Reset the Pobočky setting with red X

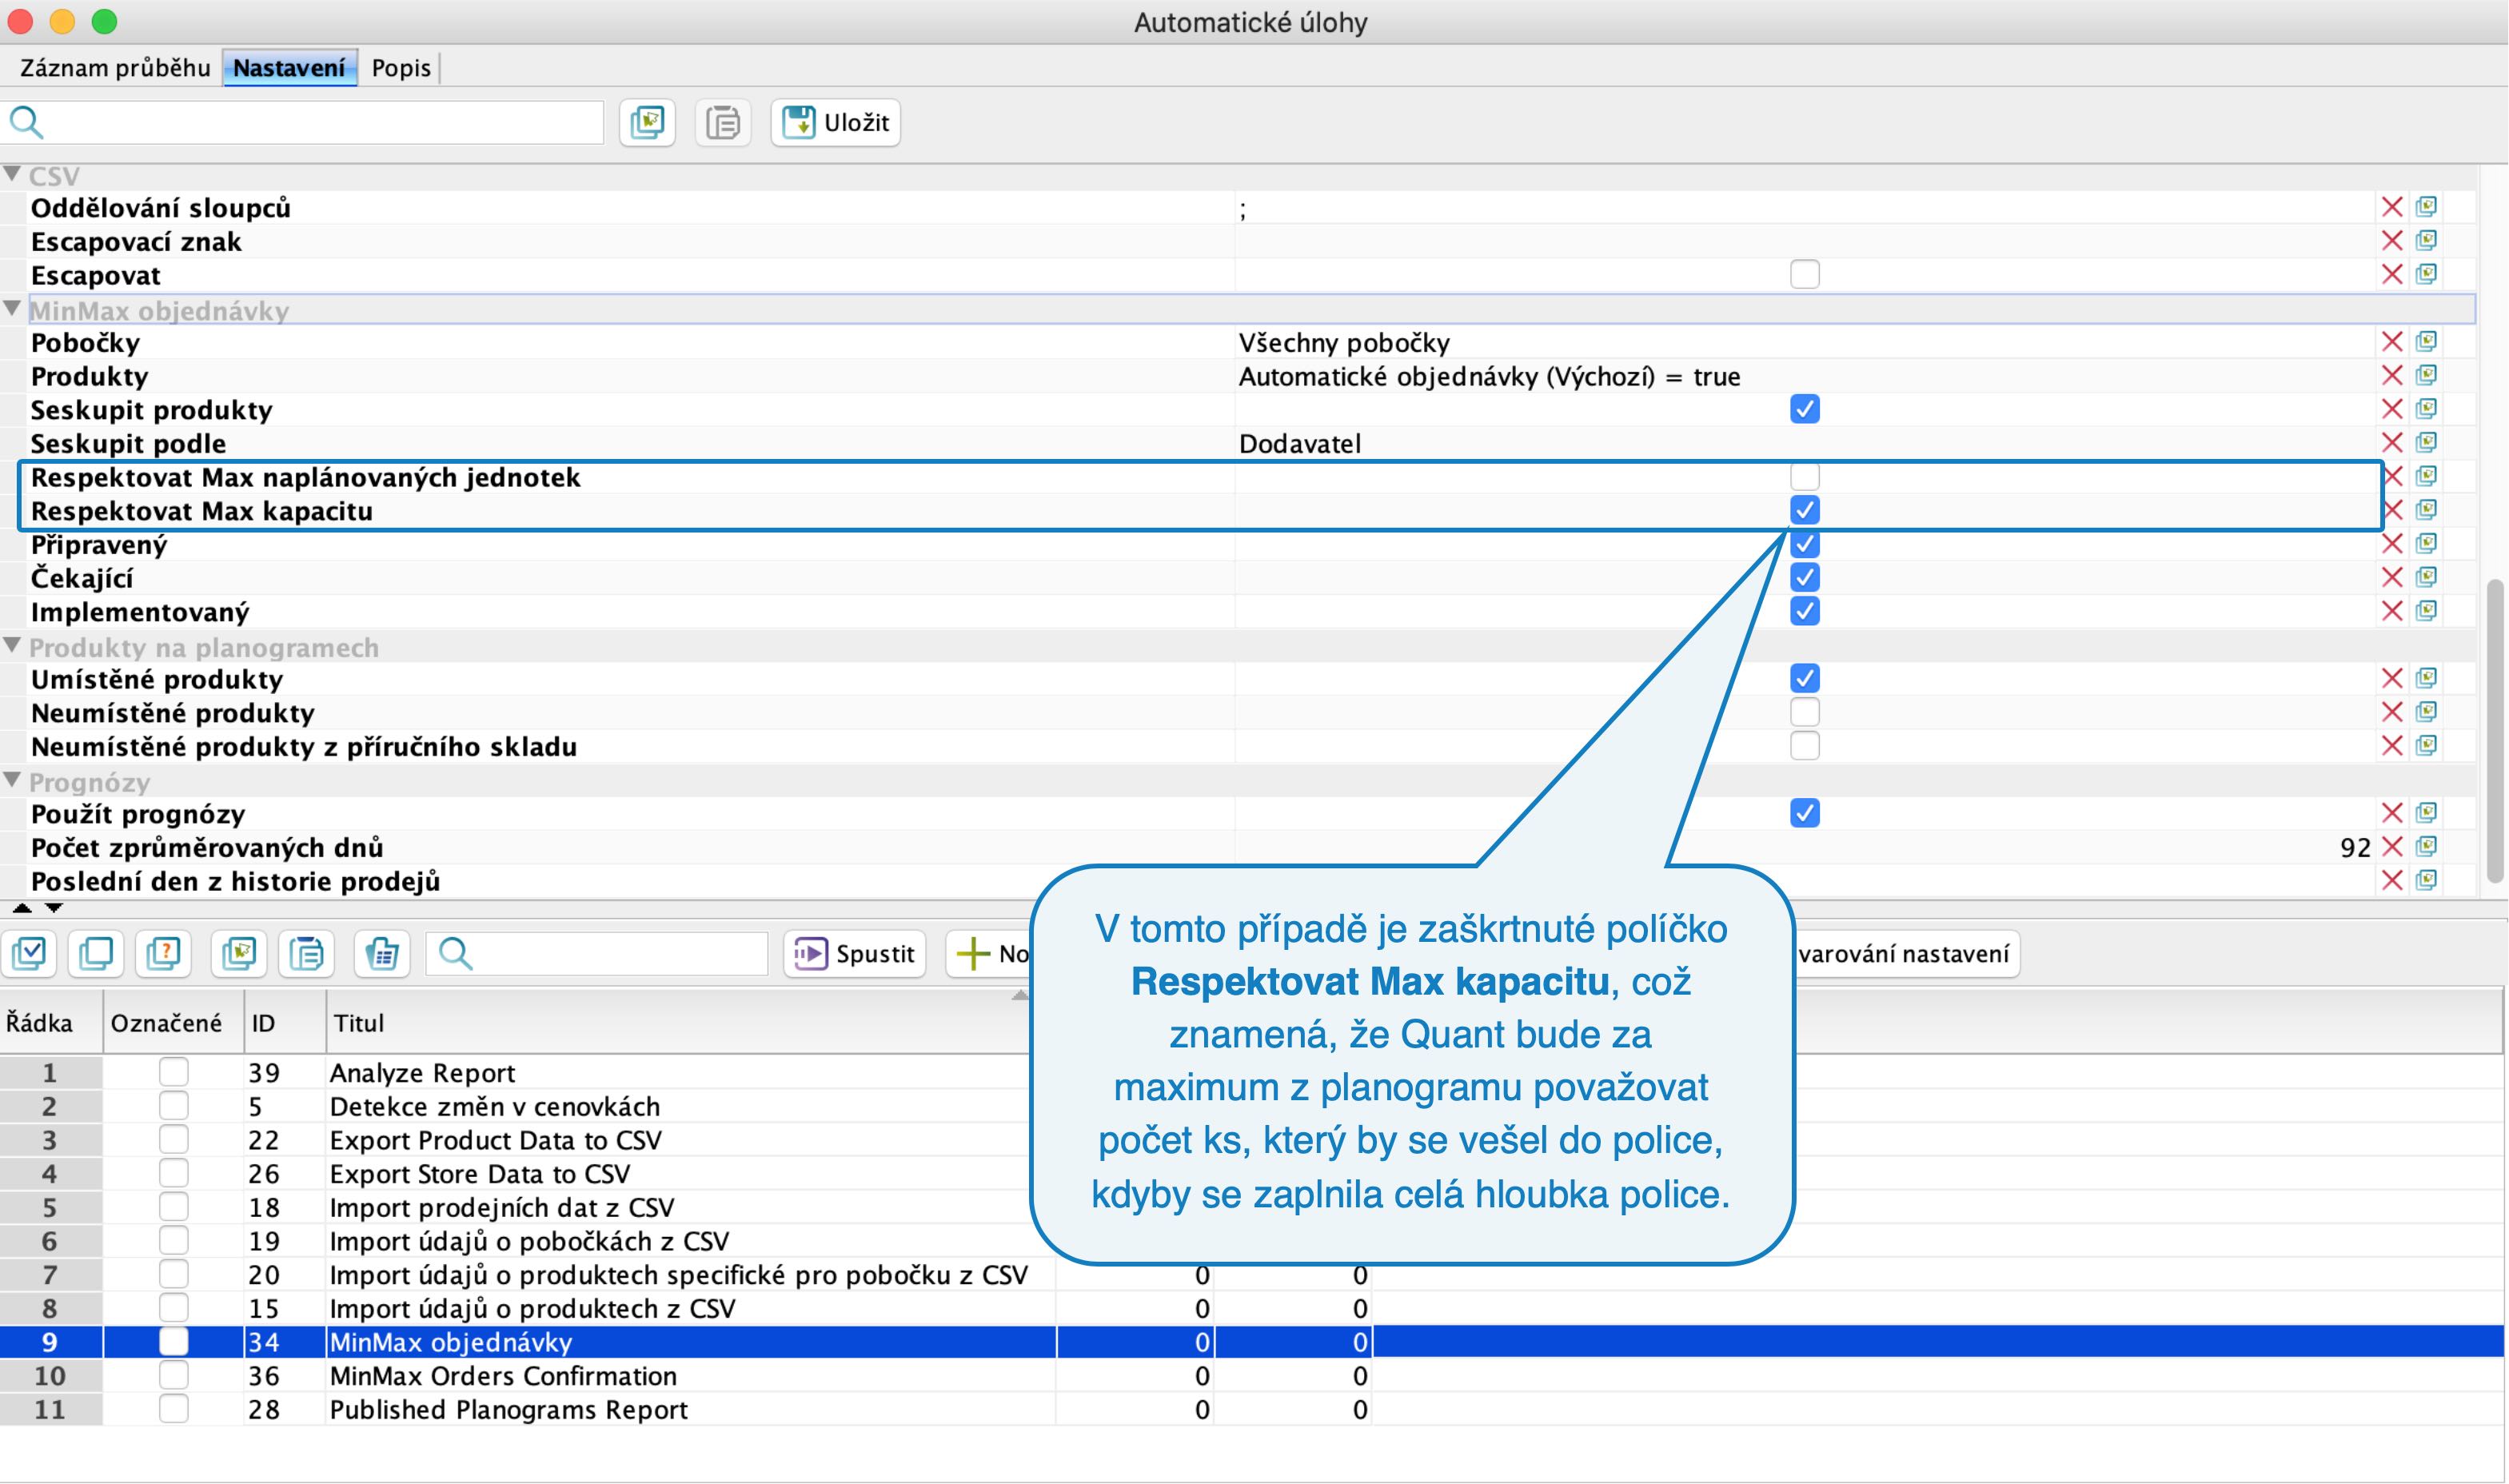pyautogui.click(x=2392, y=342)
